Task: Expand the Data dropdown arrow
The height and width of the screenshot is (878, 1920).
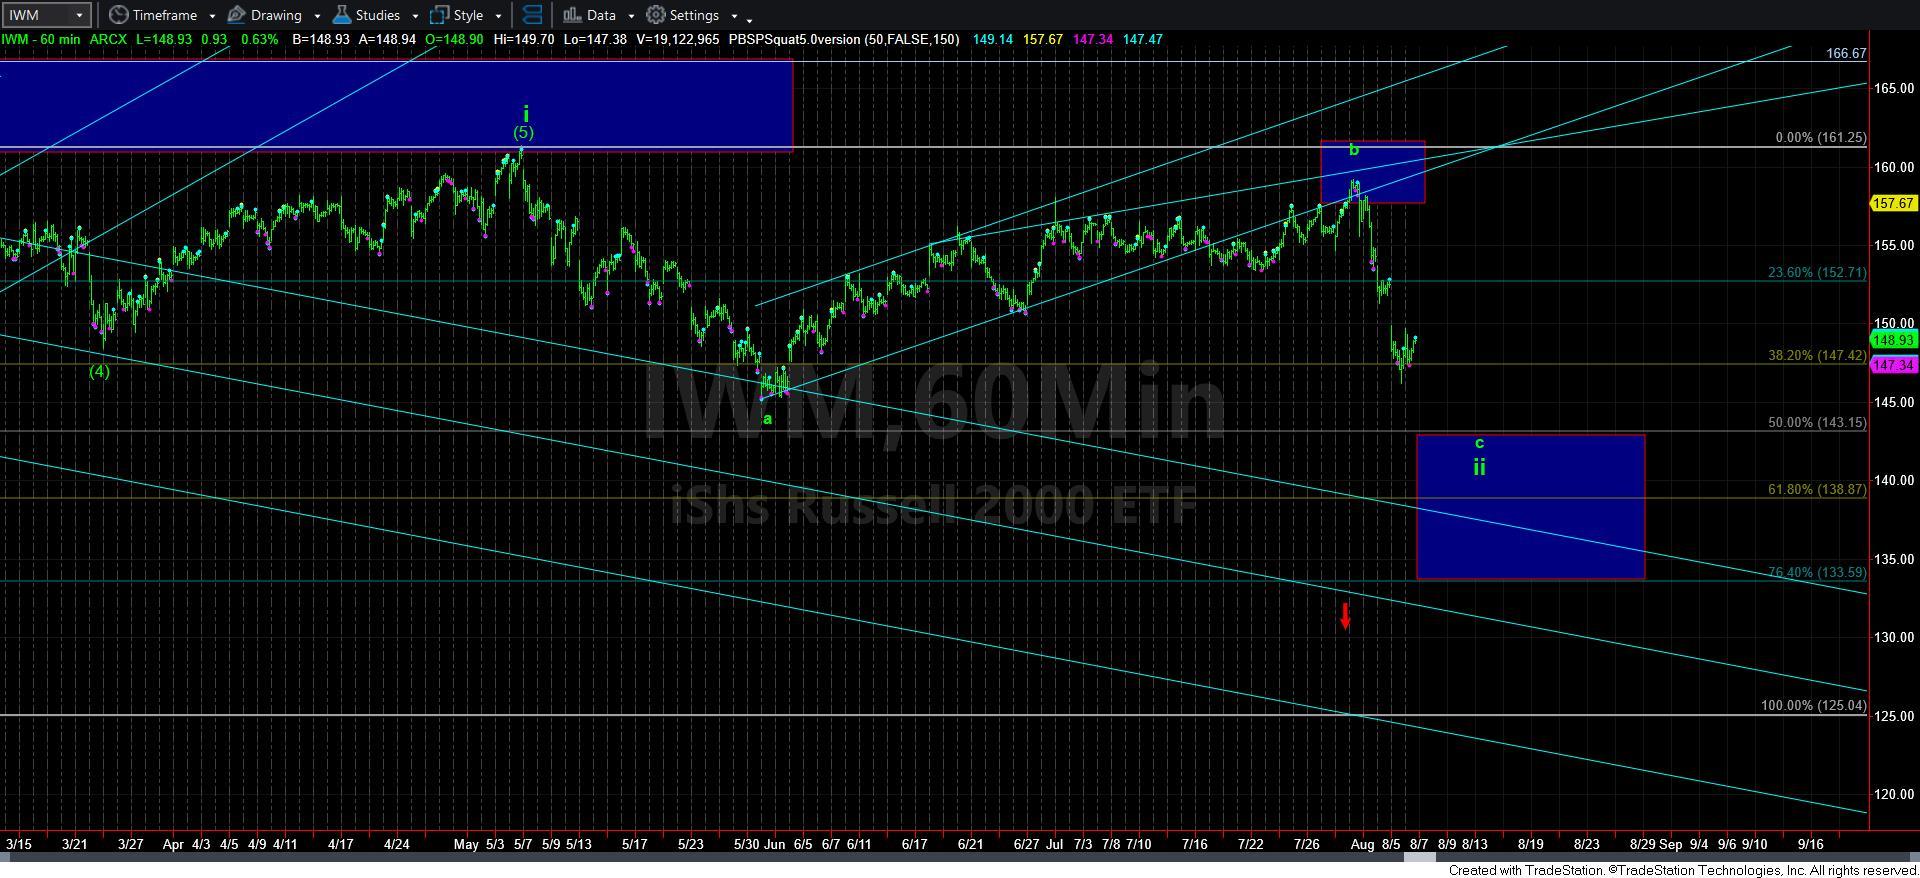Action: (631, 16)
